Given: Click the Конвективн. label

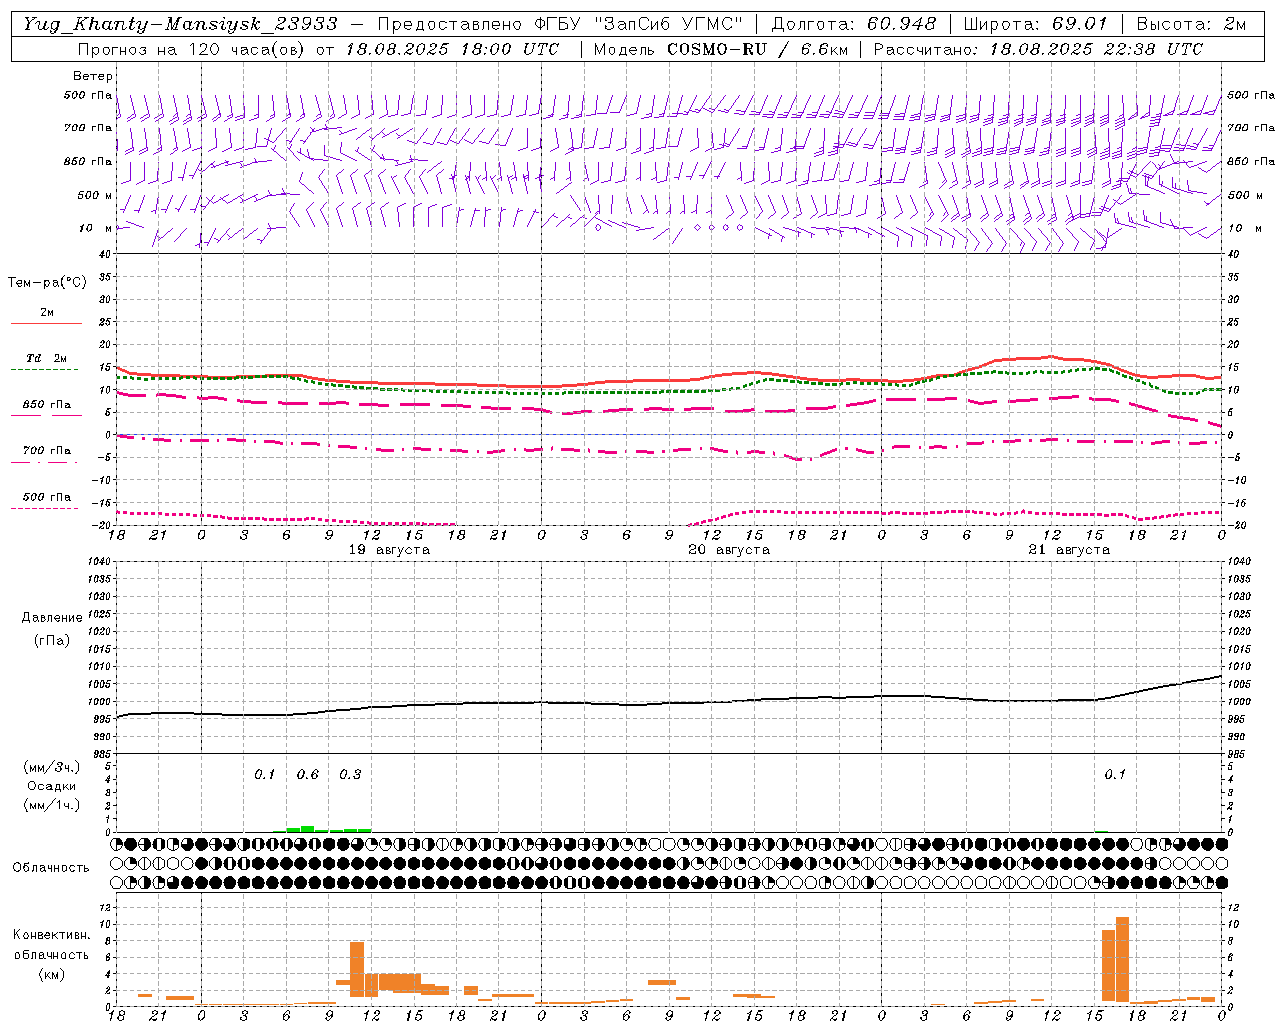Looking at the screenshot, I should tap(51, 935).
